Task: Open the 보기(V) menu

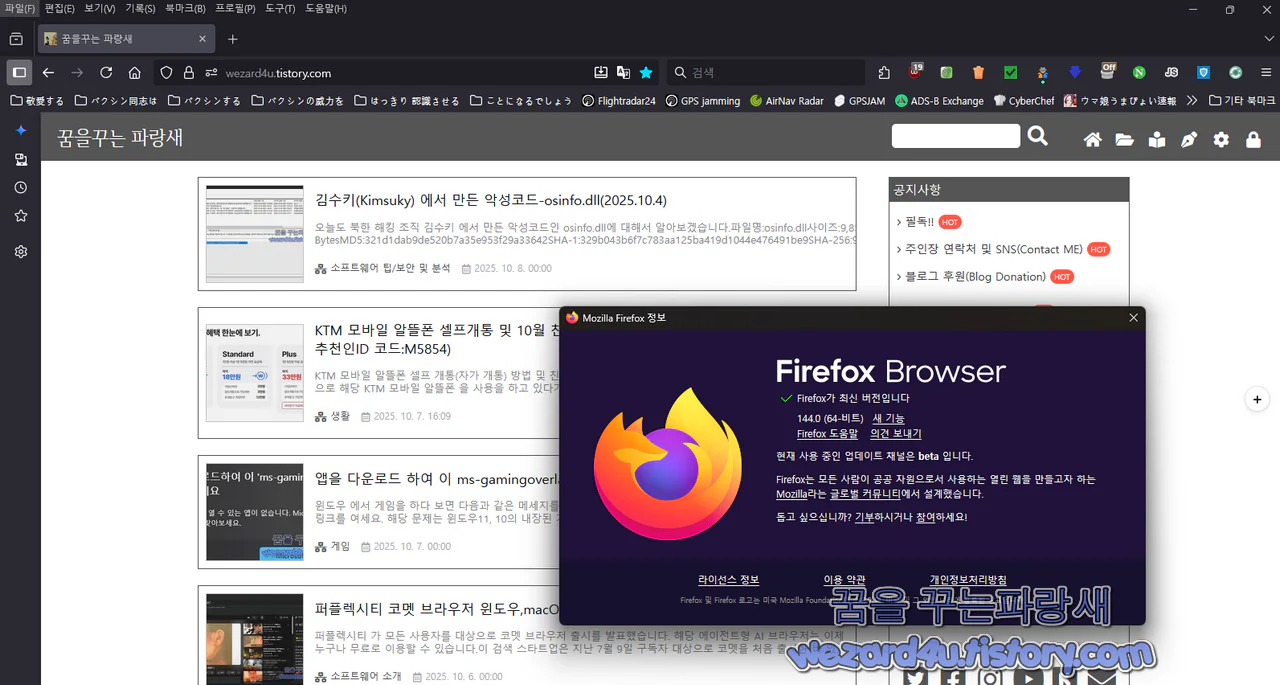Action: [x=99, y=9]
